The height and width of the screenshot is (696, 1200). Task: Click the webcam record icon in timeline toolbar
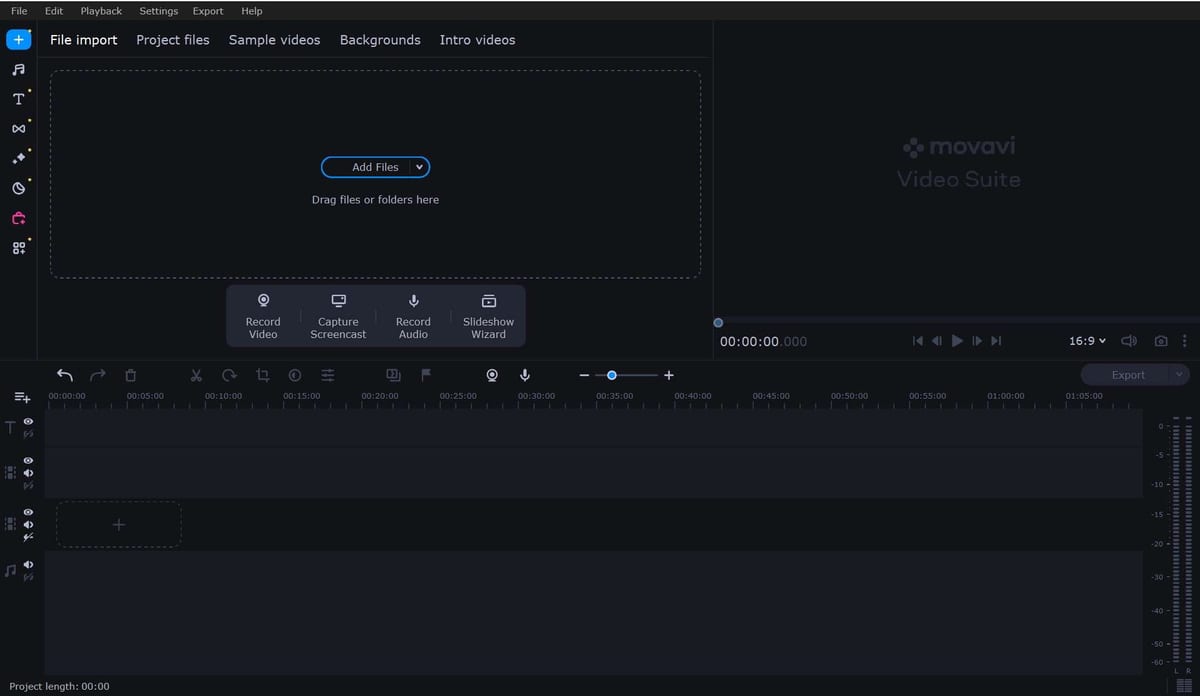(492, 375)
